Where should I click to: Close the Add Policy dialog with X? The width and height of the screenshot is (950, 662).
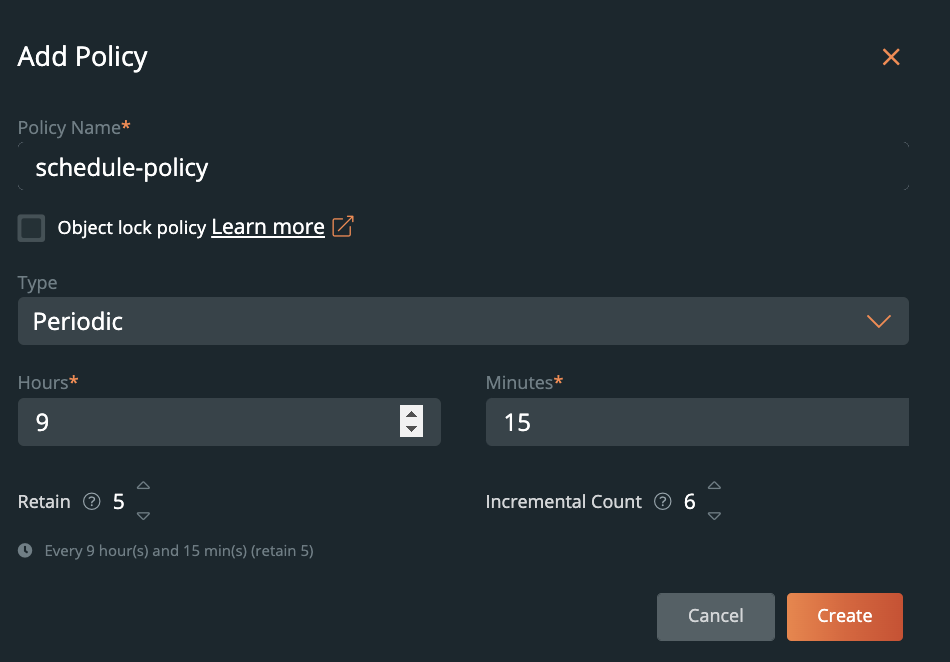click(891, 57)
